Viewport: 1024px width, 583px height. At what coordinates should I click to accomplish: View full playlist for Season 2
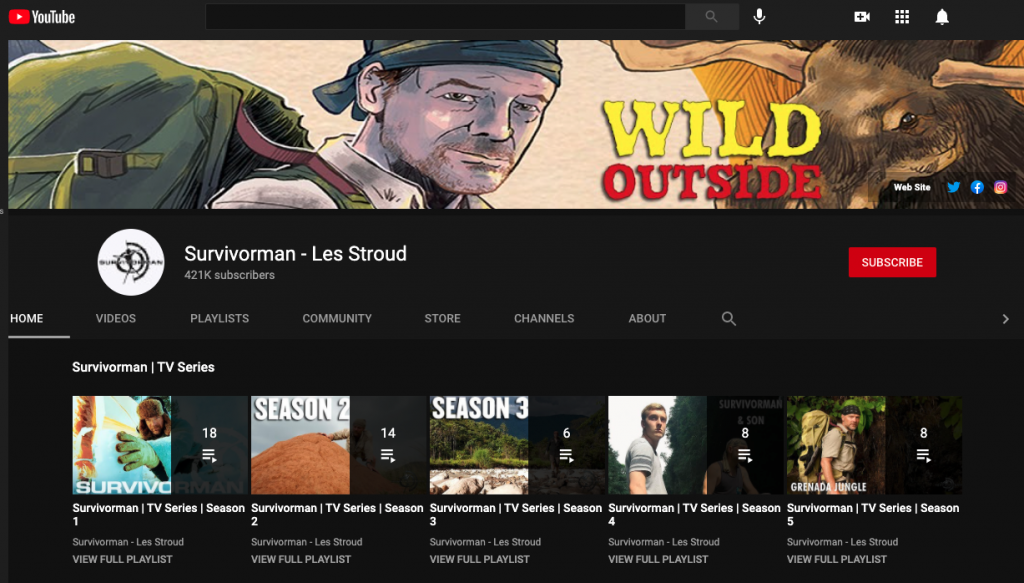click(x=301, y=559)
